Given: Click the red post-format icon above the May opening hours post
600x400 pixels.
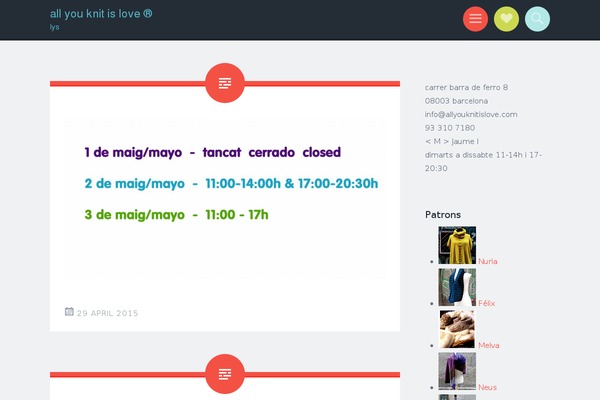Looking at the screenshot, I should tap(225, 83).
